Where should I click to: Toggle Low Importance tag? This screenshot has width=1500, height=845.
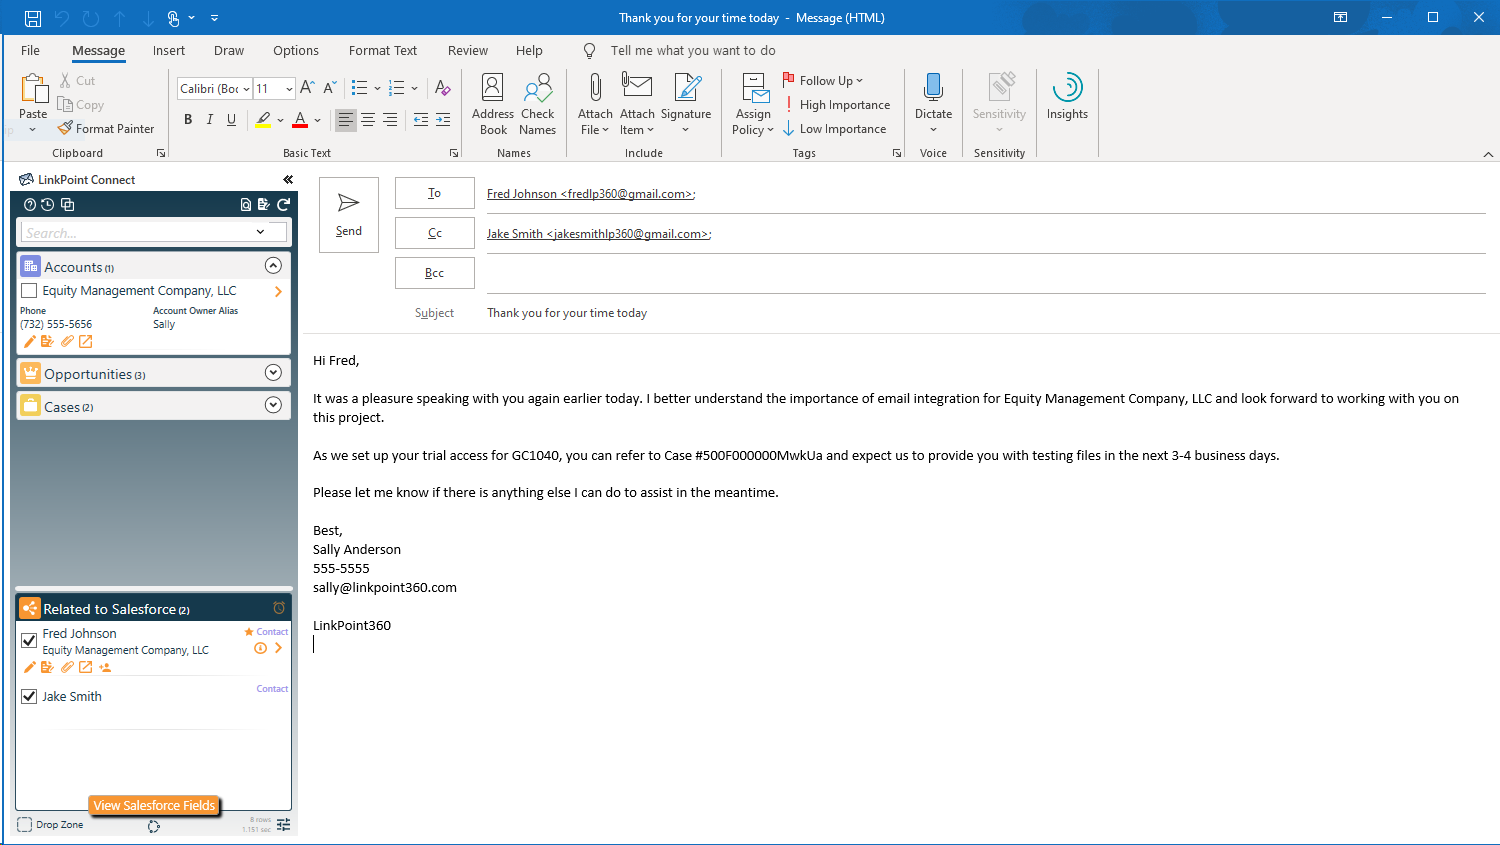835,129
